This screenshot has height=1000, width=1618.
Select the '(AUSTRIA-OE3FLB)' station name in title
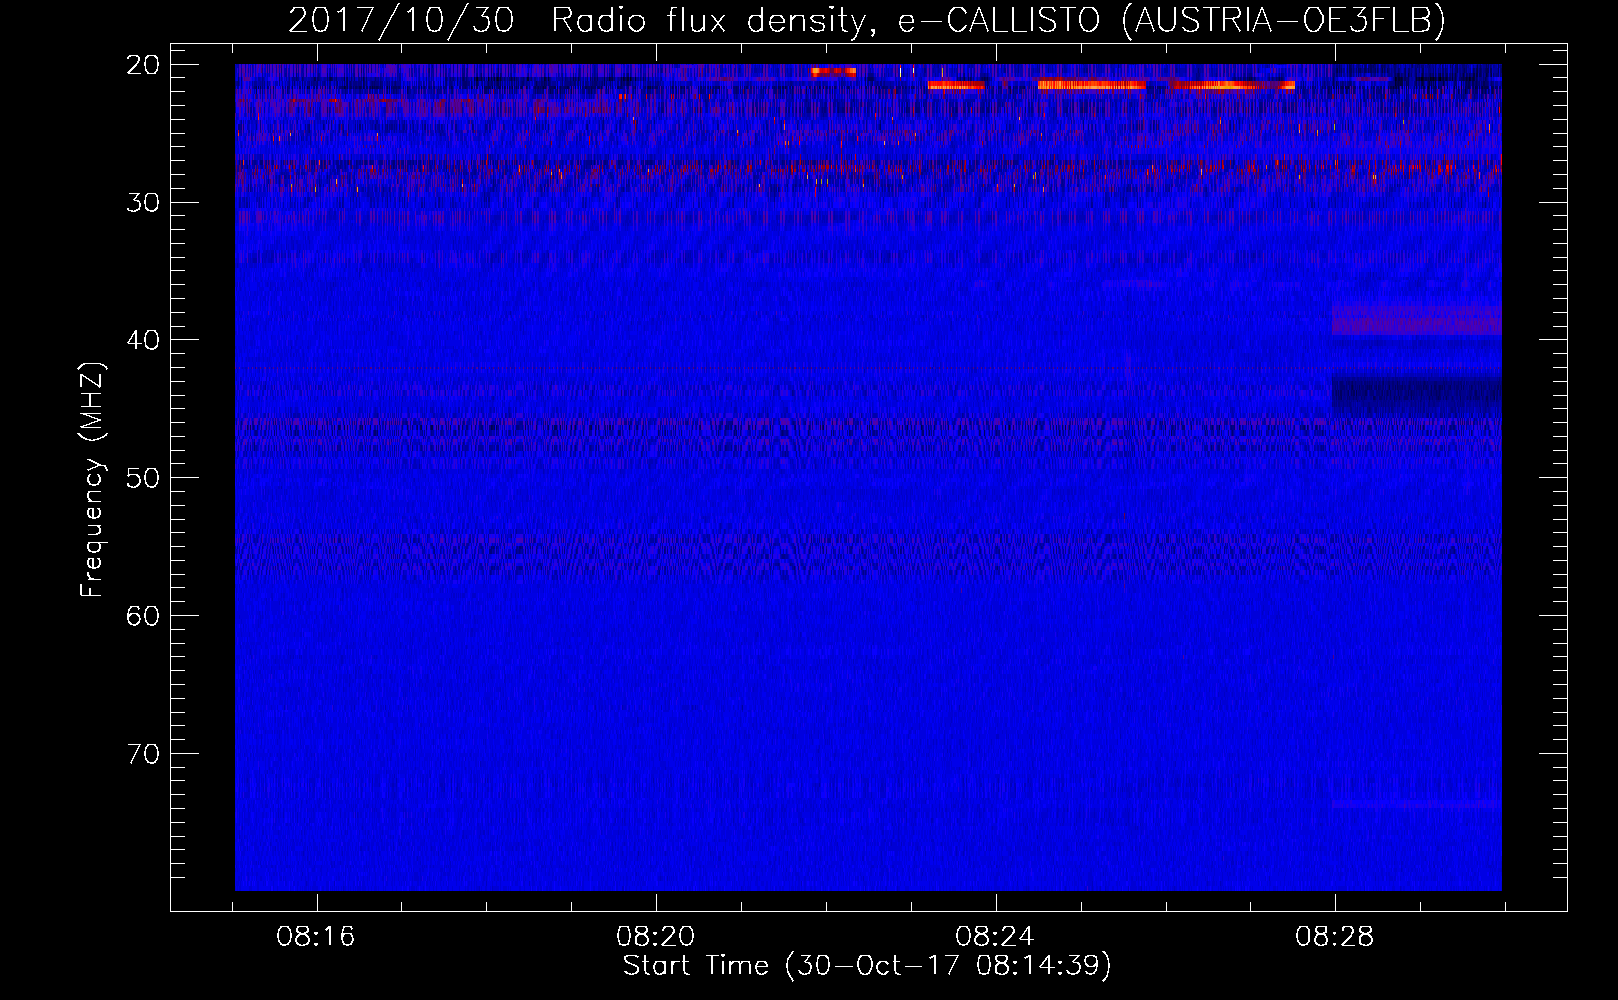pyautogui.click(x=1283, y=20)
